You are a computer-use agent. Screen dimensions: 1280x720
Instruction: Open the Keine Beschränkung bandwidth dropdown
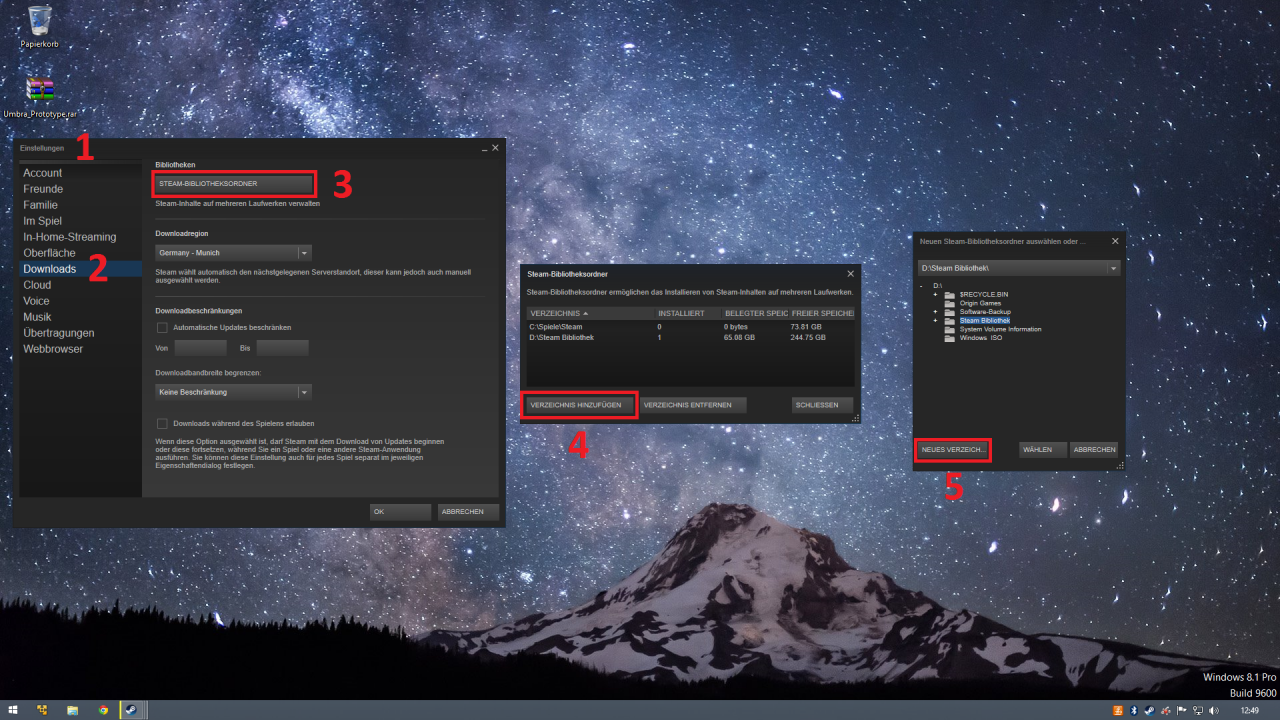pyautogui.click(x=234, y=392)
